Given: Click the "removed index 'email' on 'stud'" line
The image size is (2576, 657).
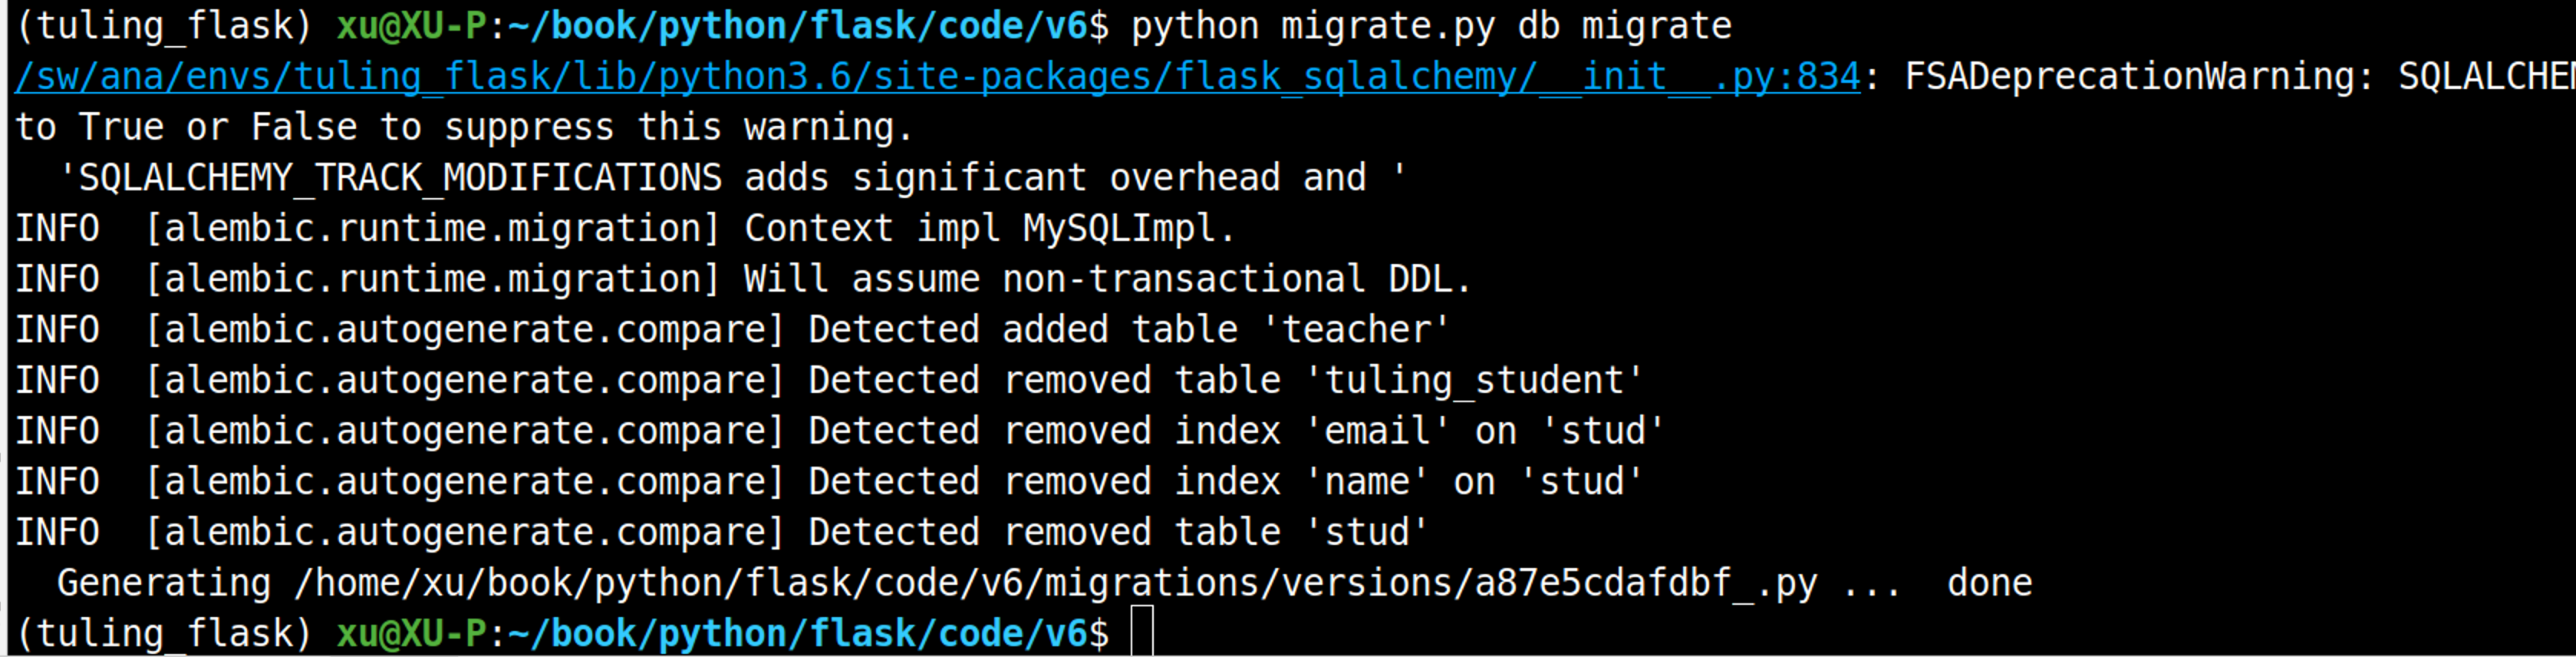Looking at the screenshot, I should pos(839,431).
